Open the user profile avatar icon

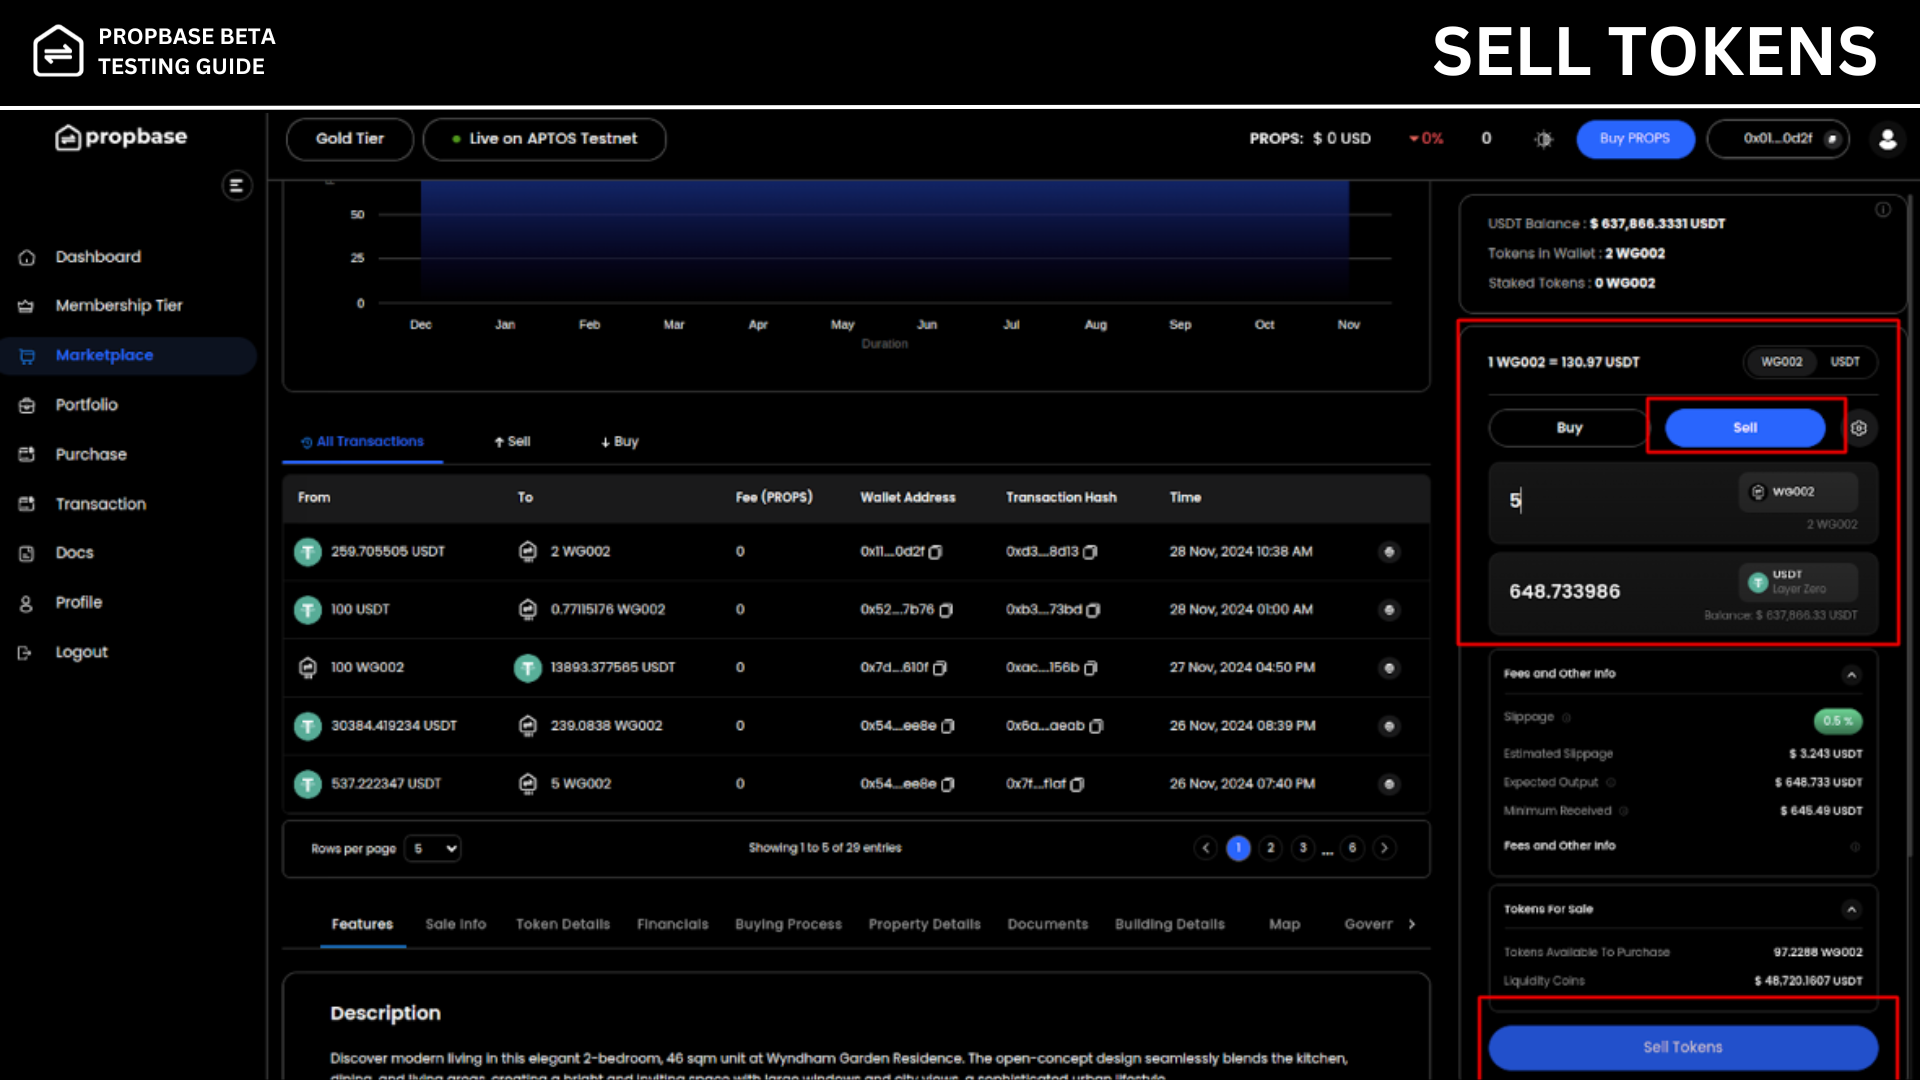click(x=1887, y=139)
